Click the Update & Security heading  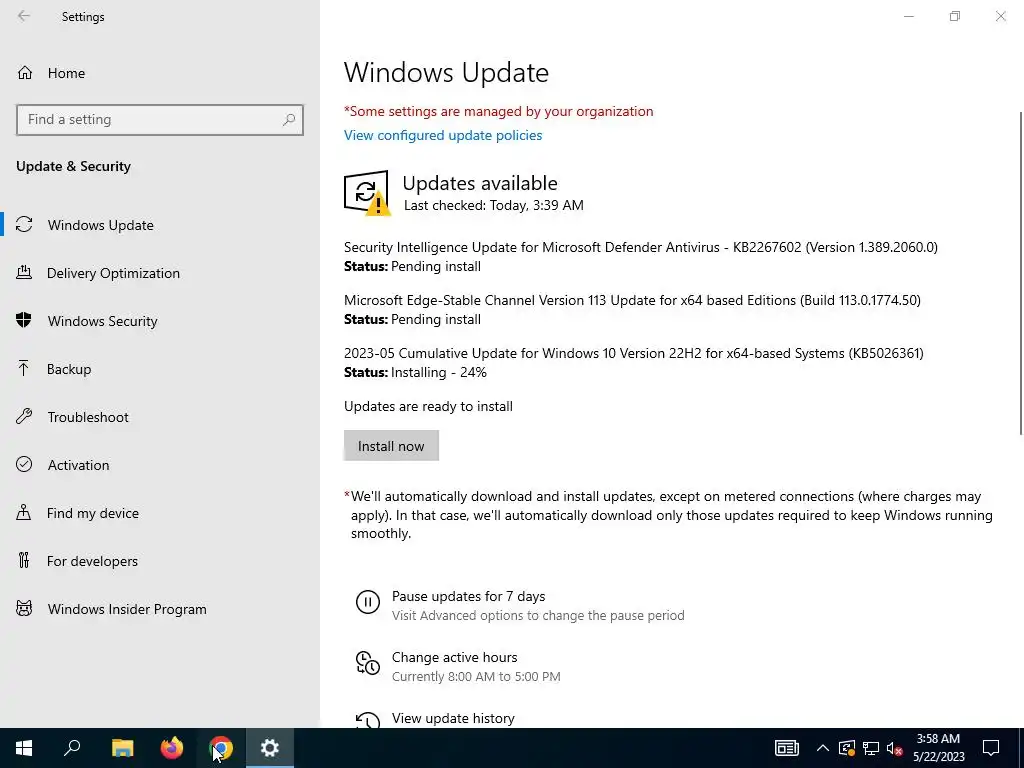tap(73, 167)
